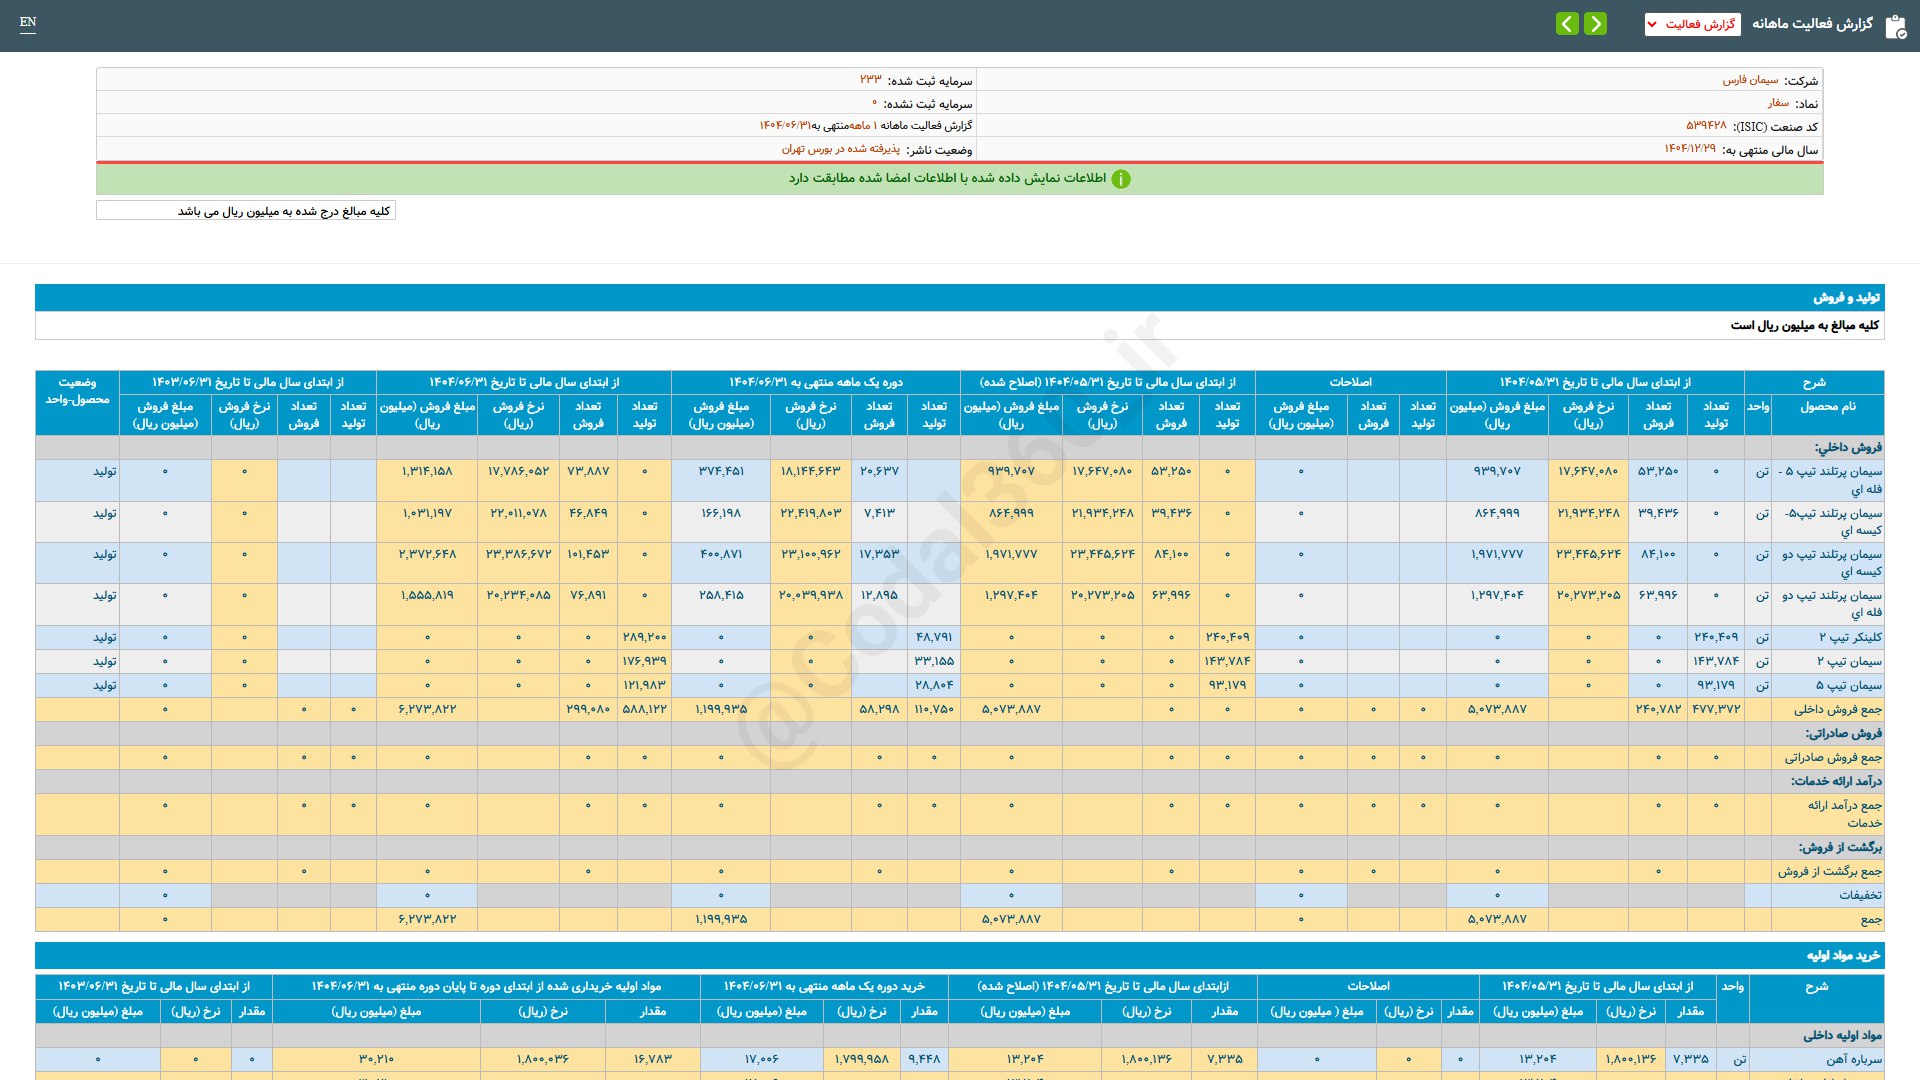
Task: Click the سفار symbol link
Action: pyautogui.click(x=1778, y=103)
